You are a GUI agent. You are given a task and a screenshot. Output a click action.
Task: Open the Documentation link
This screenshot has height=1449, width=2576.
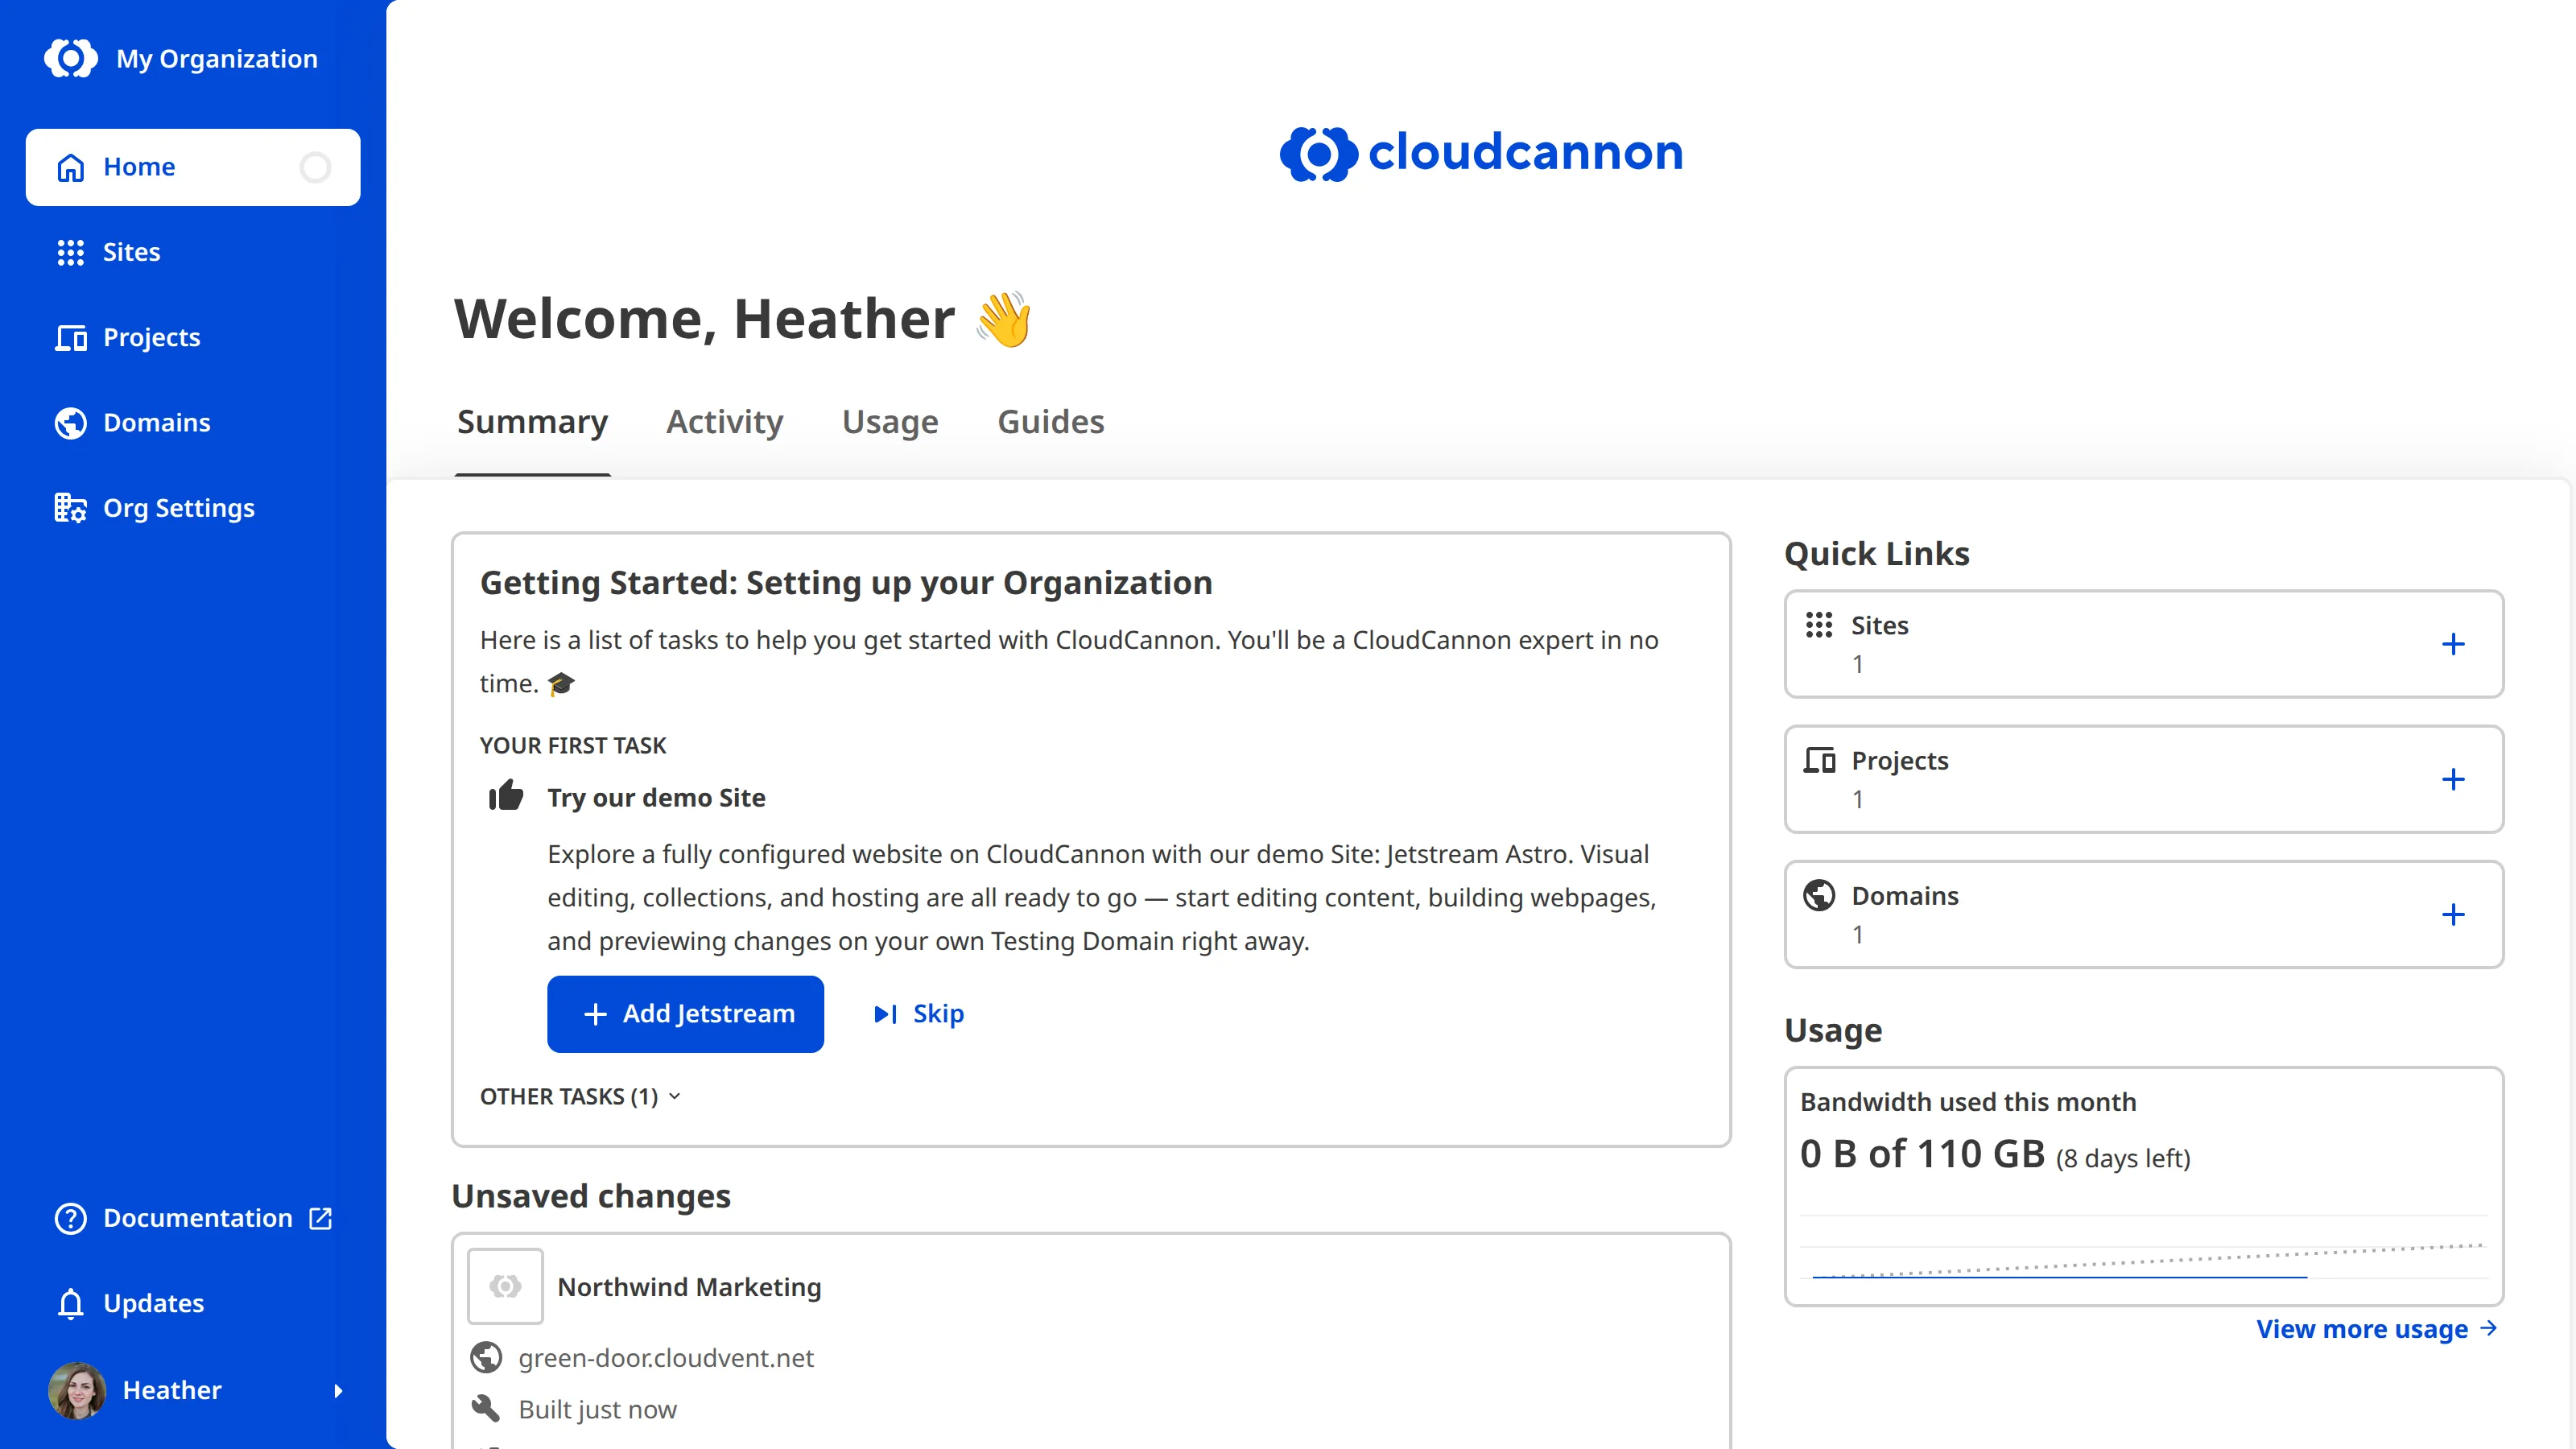[193, 1218]
